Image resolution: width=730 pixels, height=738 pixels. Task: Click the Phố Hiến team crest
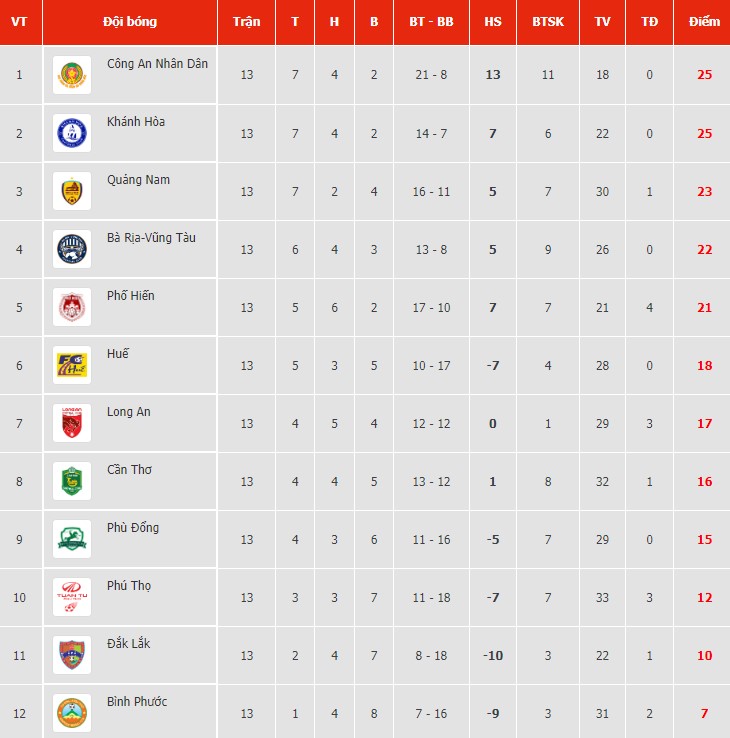(72, 307)
